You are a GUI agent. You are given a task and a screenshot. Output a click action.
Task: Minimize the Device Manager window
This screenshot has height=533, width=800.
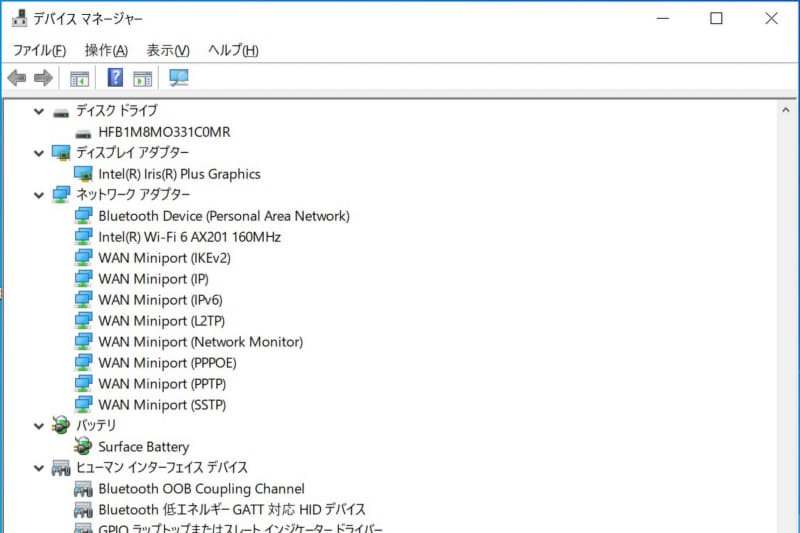(663, 18)
